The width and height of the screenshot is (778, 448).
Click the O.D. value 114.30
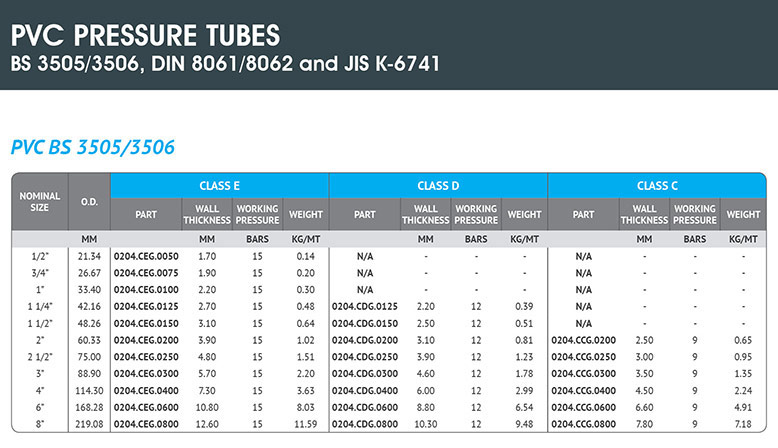point(89,391)
